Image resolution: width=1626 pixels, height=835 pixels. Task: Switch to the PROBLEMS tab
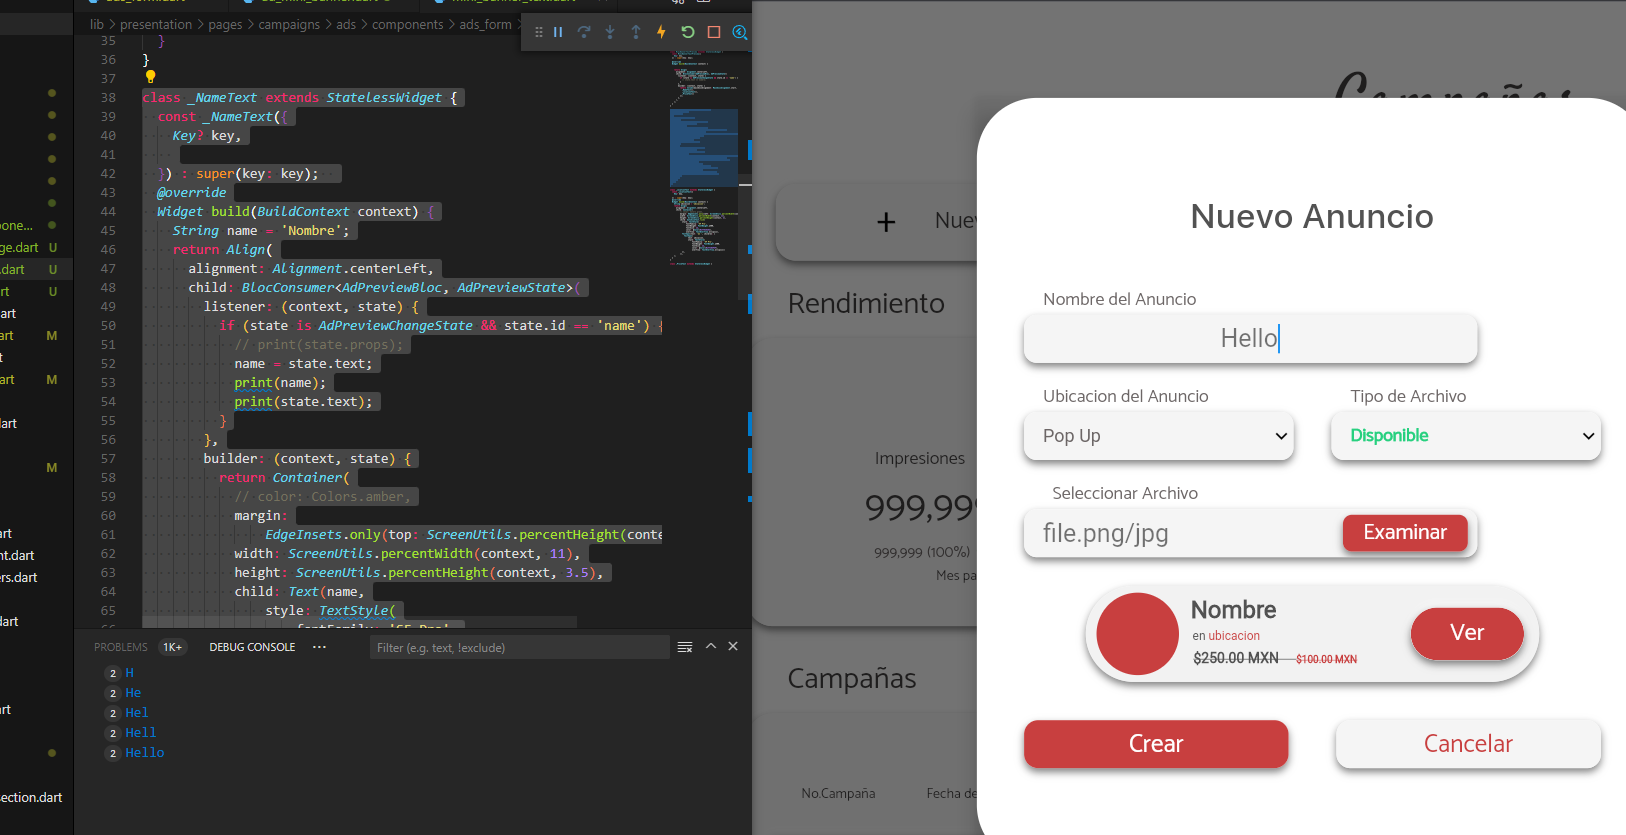[121, 647]
